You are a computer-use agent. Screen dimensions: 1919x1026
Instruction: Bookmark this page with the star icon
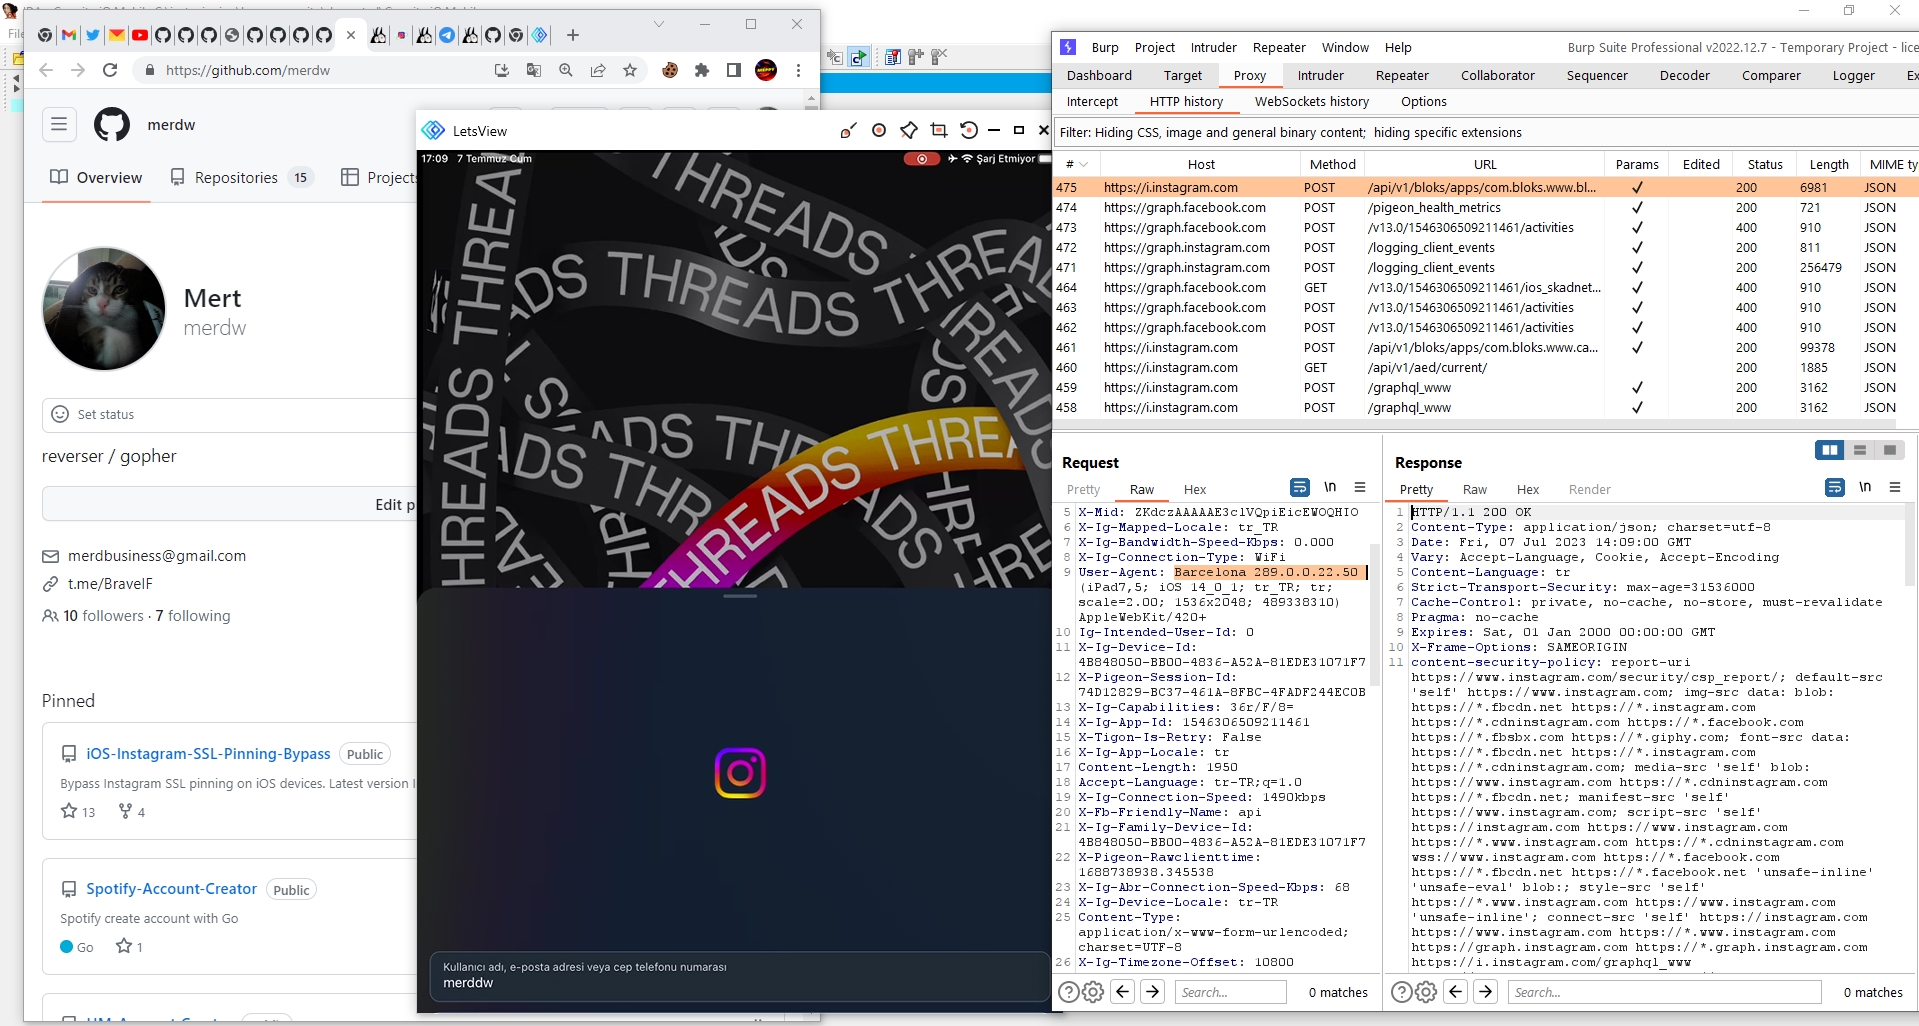630,70
